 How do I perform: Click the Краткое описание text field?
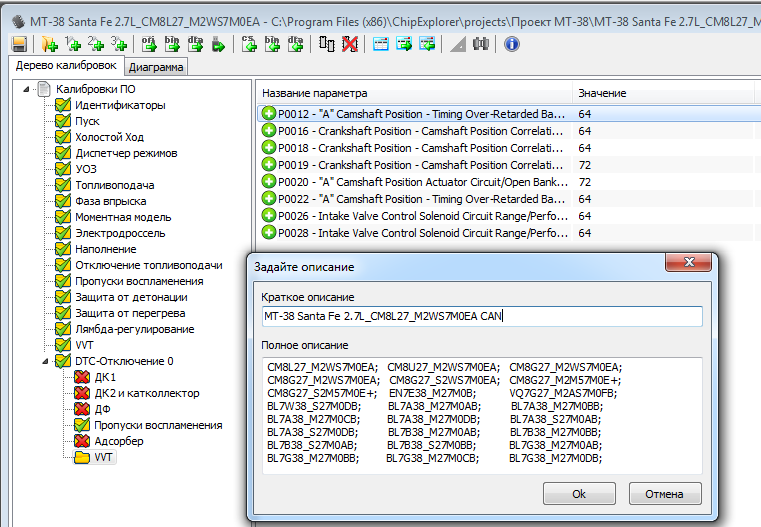point(481,316)
